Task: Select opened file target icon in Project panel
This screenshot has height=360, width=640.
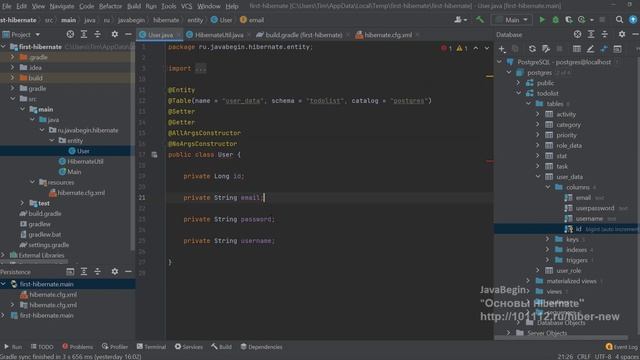Action: 70,34
